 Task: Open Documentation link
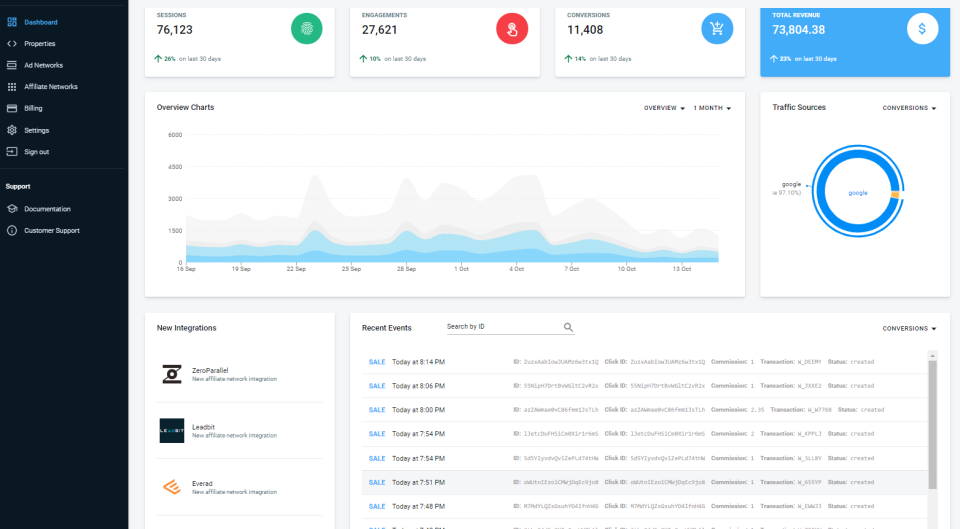click(47, 209)
